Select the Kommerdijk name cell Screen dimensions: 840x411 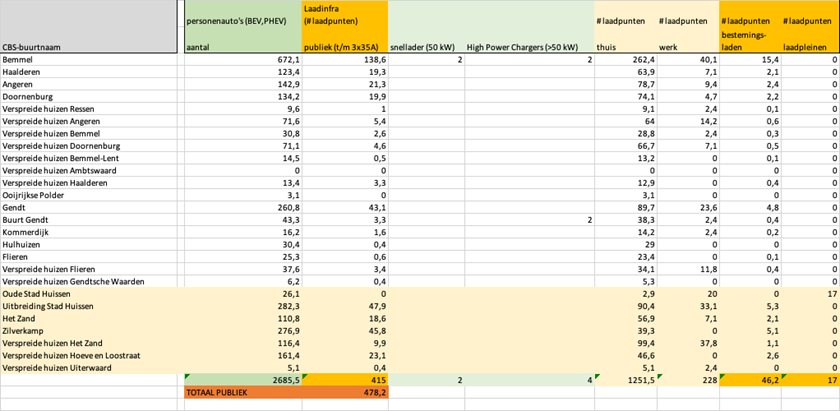coord(28,232)
